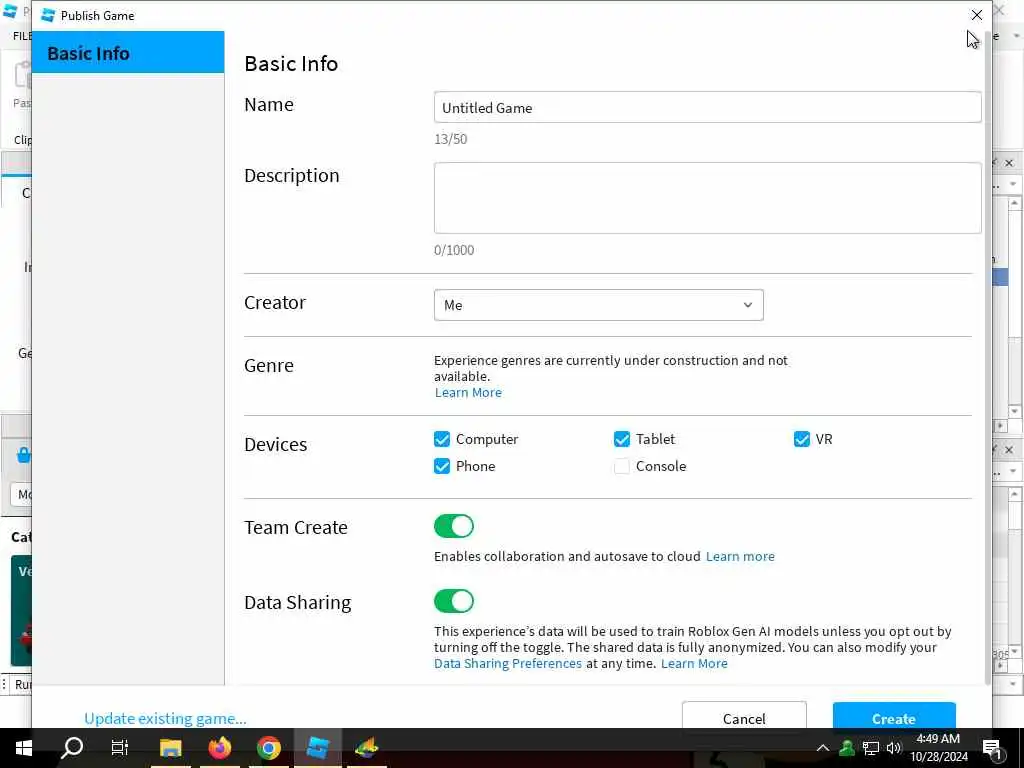This screenshot has width=1024, height=768.
Task: Switch to Roblox Studio taskbar icon
Action: point(317,747)
